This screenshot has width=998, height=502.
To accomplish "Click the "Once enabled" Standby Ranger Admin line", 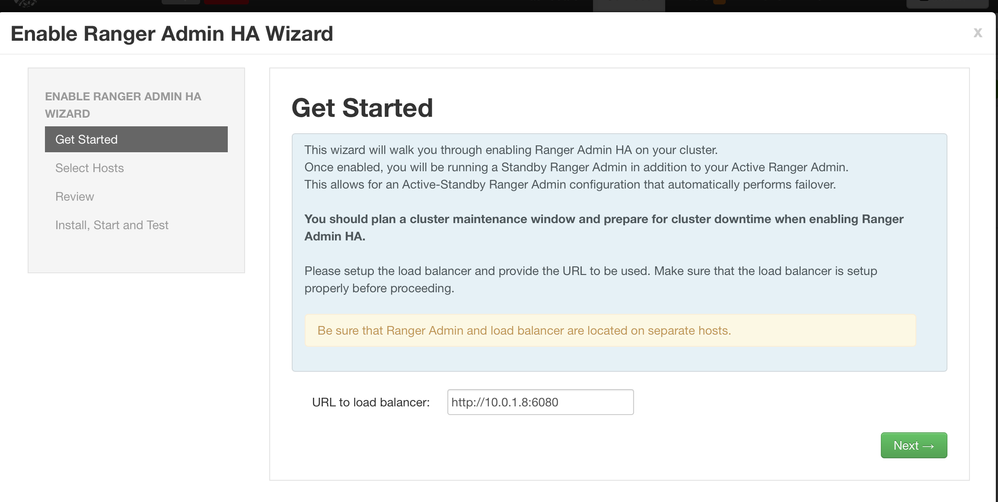I will 576,167.
